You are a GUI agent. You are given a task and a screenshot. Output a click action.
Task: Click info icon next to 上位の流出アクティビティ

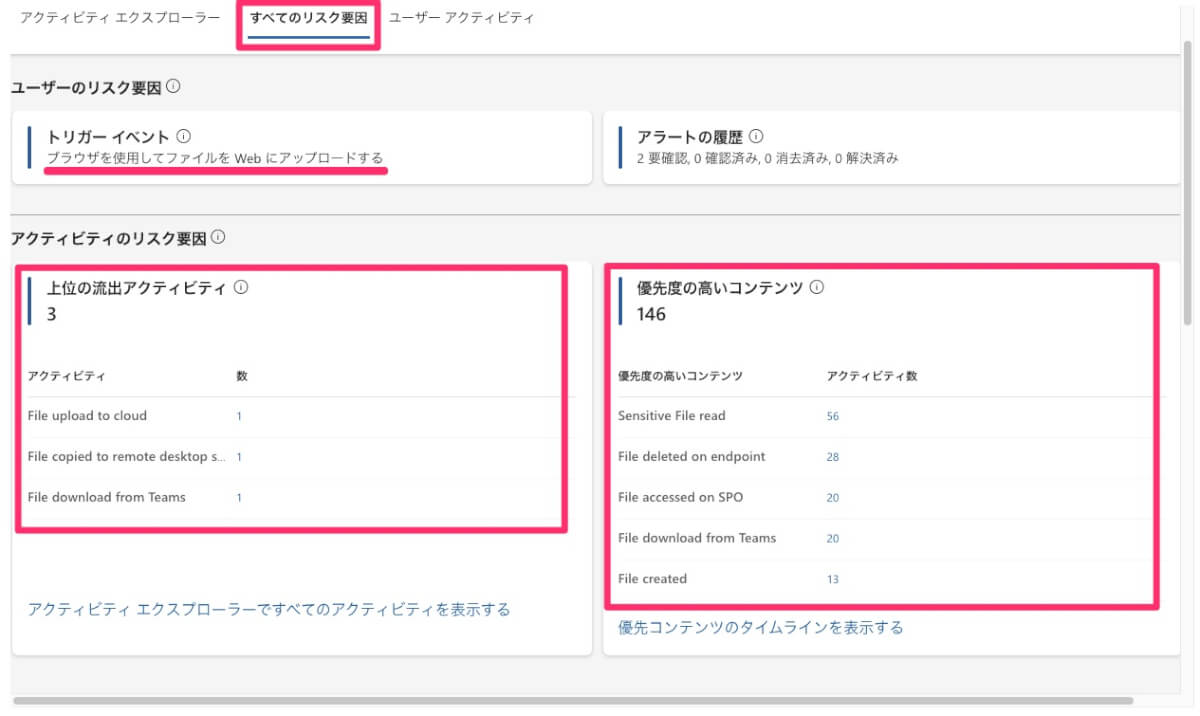click(240, 288)
